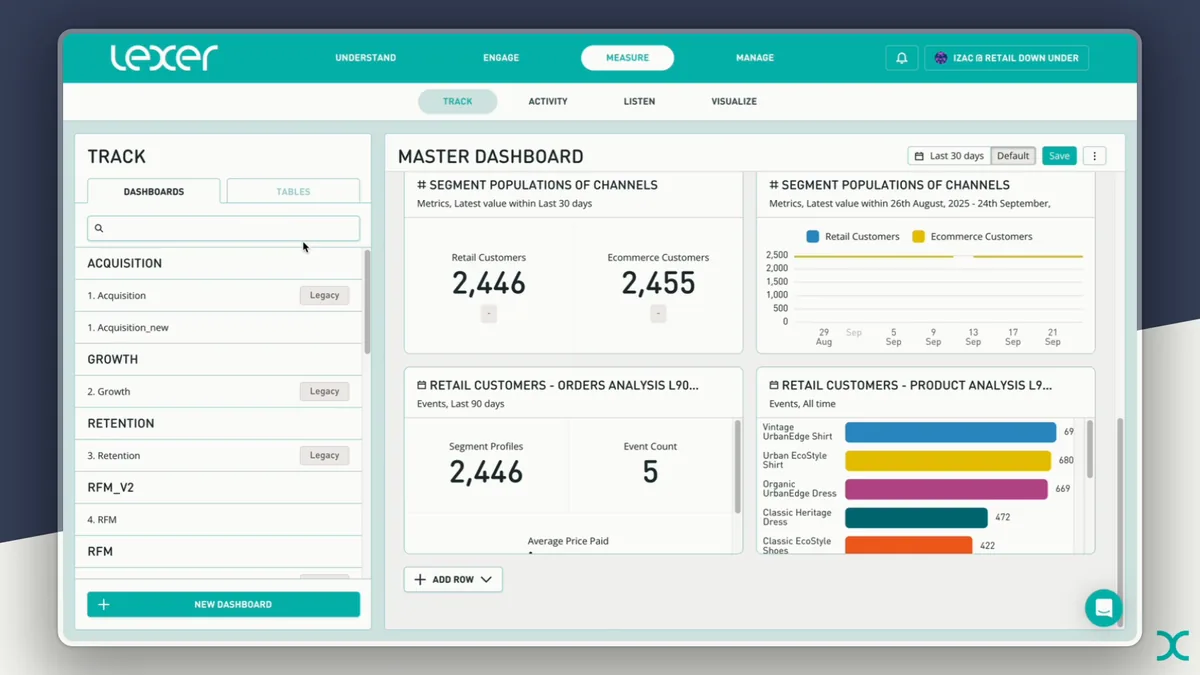Click the plus icon on New Dashboard
This screenshot has height=675, width=1200.
pos(104,604)
